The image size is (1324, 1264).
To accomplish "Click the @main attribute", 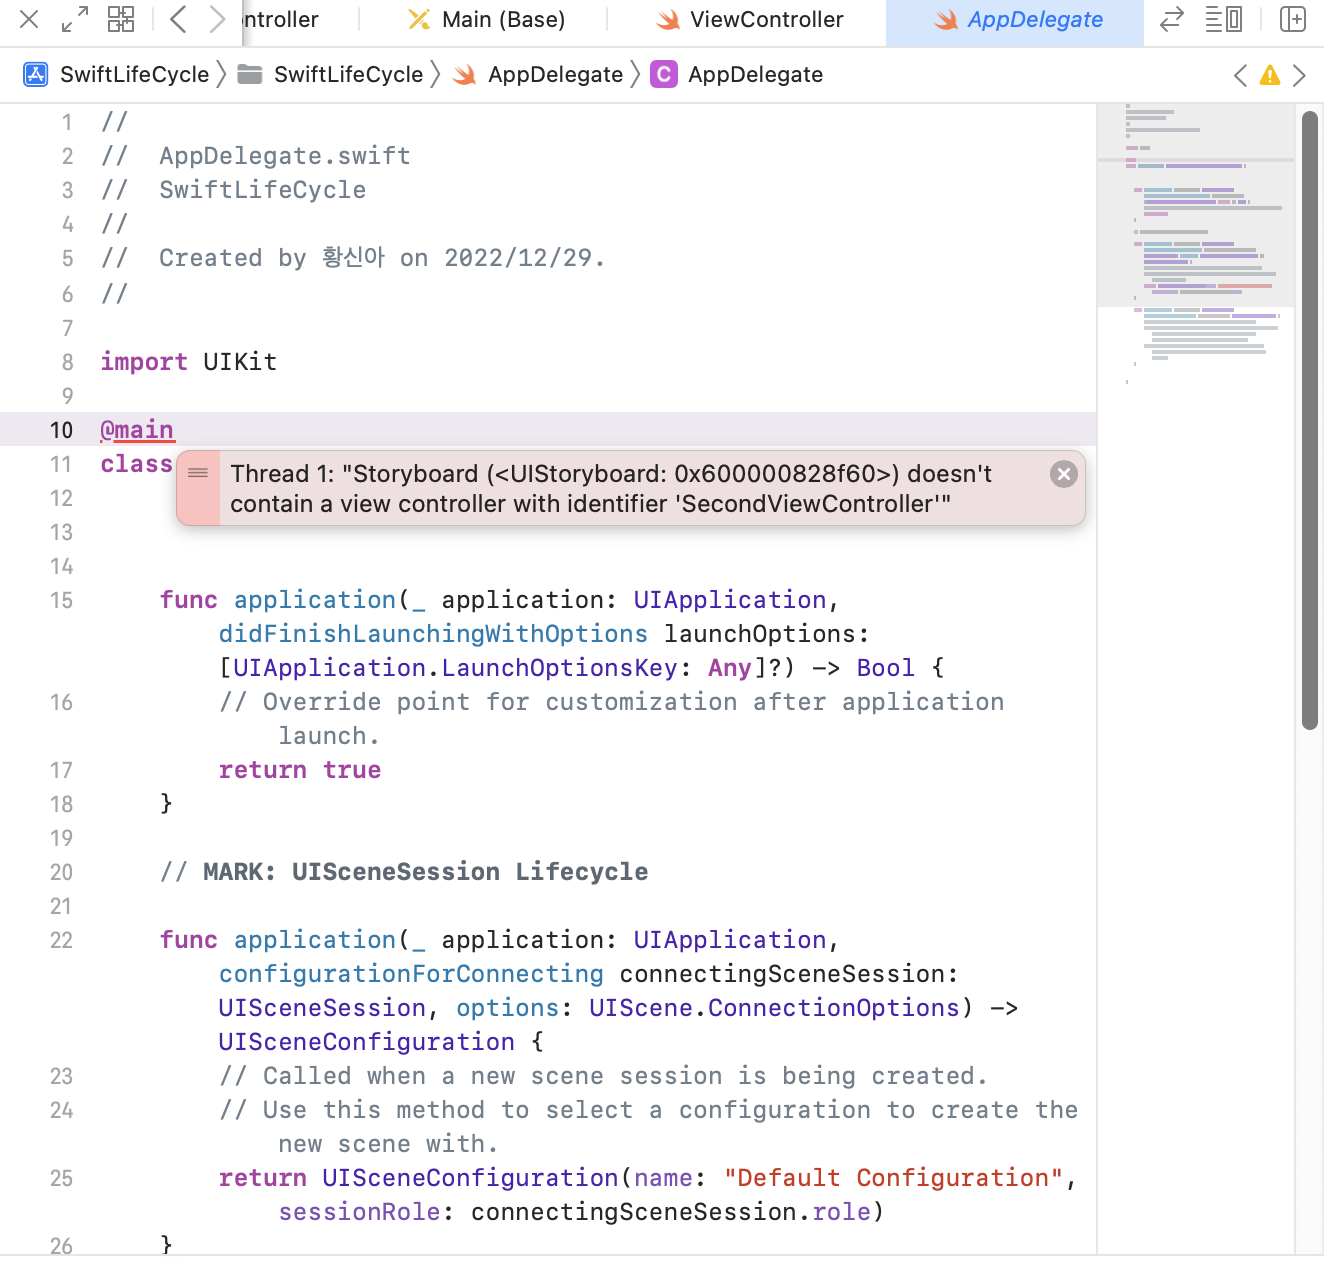I will (x=137, y=430).
